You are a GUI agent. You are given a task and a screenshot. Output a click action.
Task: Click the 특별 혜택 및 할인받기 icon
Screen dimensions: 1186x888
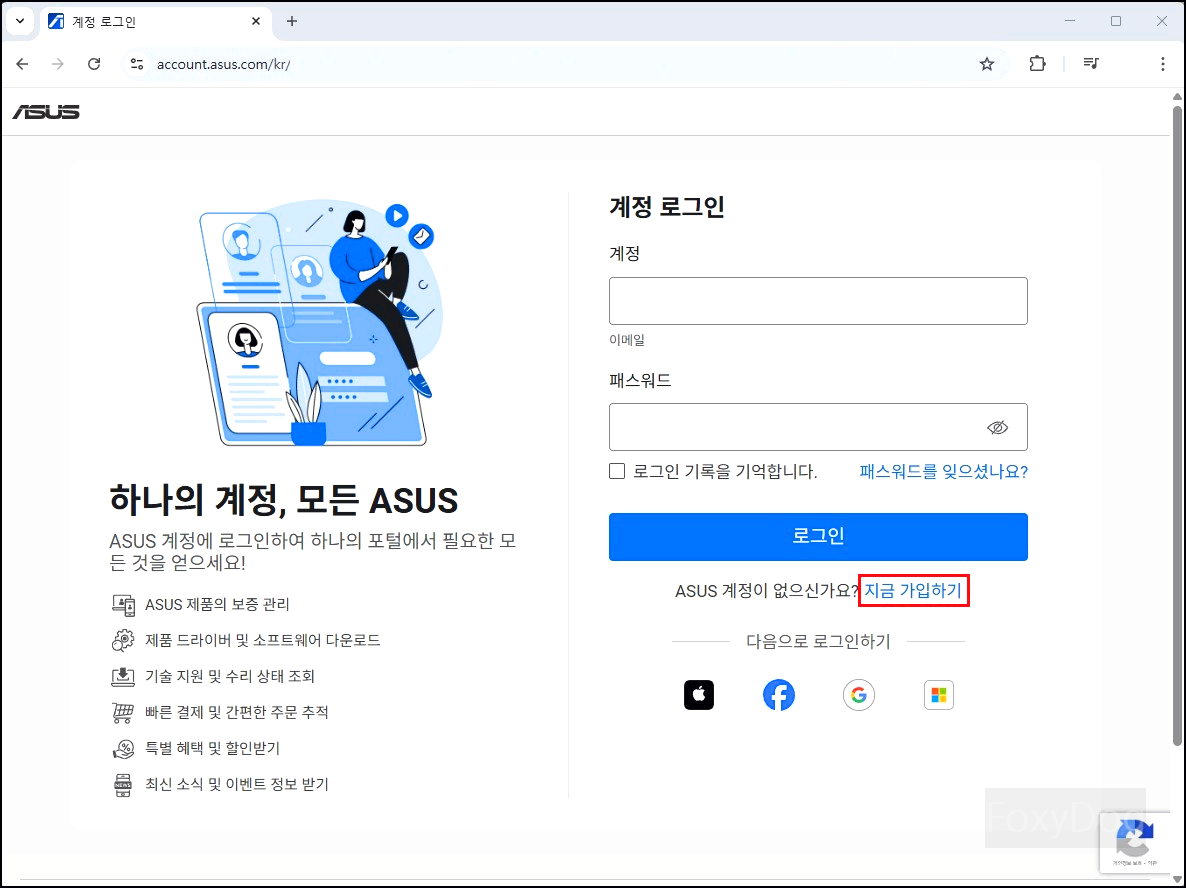[x=123, y=748]
